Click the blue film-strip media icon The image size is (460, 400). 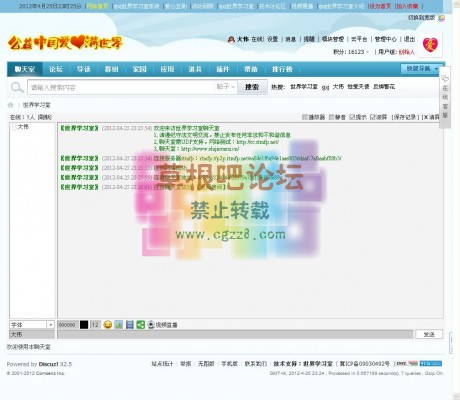tap(130, 324)
